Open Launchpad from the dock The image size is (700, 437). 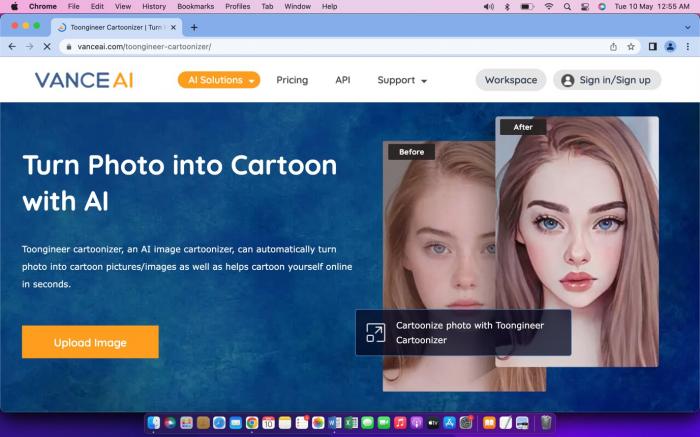(x=186, y=423)
